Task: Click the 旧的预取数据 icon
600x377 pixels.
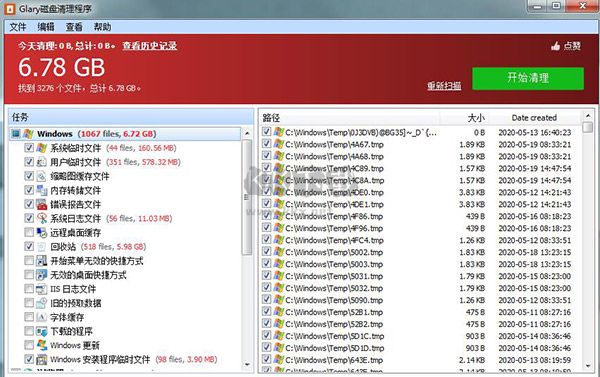Action: (41, 303)
